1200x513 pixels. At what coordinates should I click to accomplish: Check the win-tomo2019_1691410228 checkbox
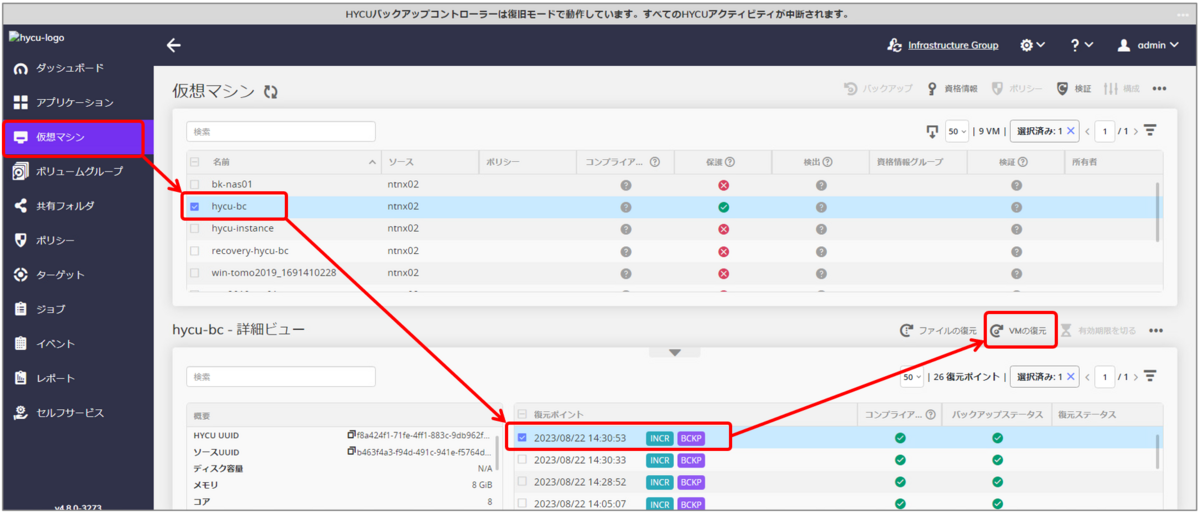pyautogui.click(x=194, y=272)
